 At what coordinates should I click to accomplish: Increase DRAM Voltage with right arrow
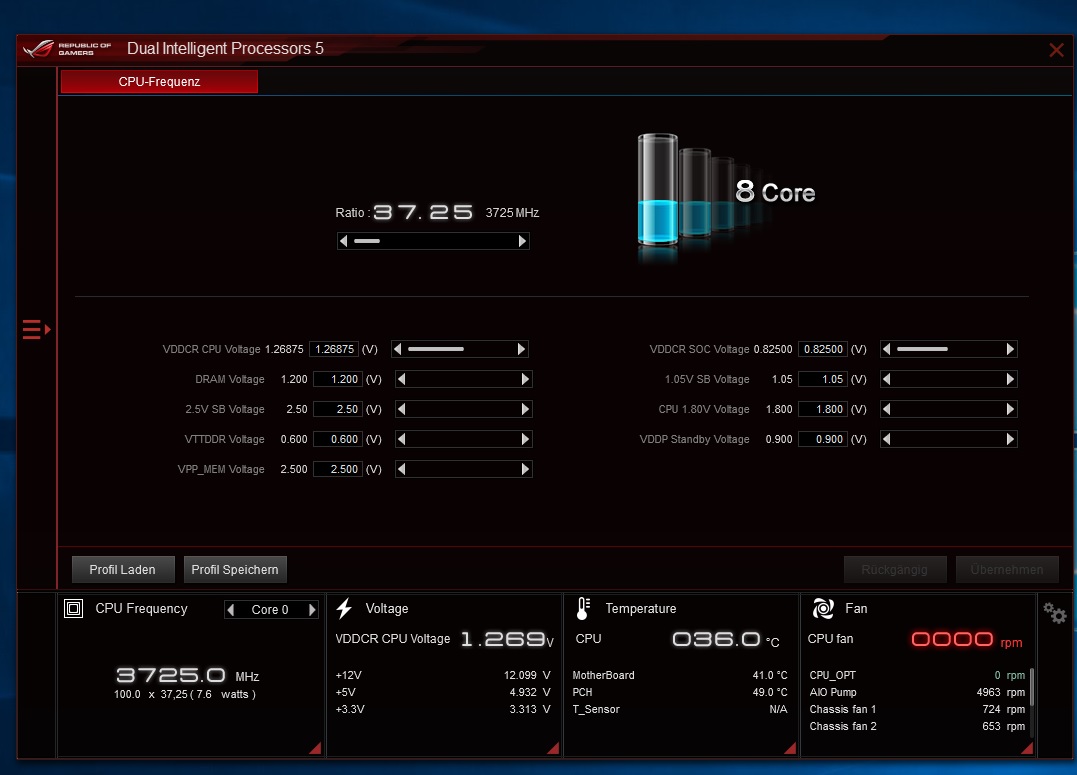(x=525, y=379)
